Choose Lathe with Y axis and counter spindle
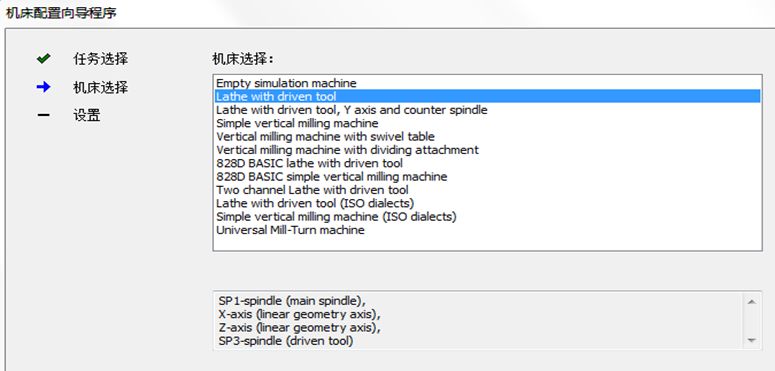This screenshot has height=371, width=775. tap(487, 110)
